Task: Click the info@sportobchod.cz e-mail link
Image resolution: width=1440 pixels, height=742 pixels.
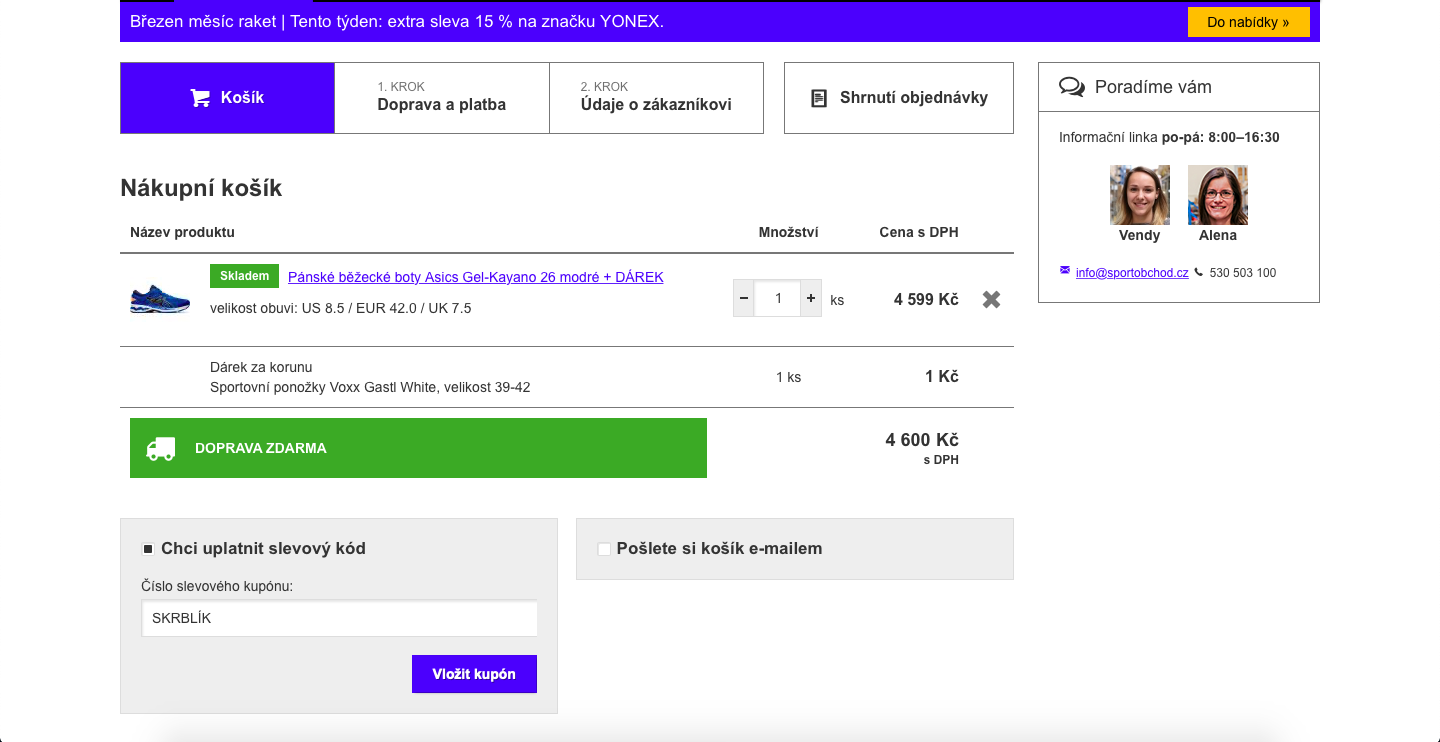Action: point(1132,272)
